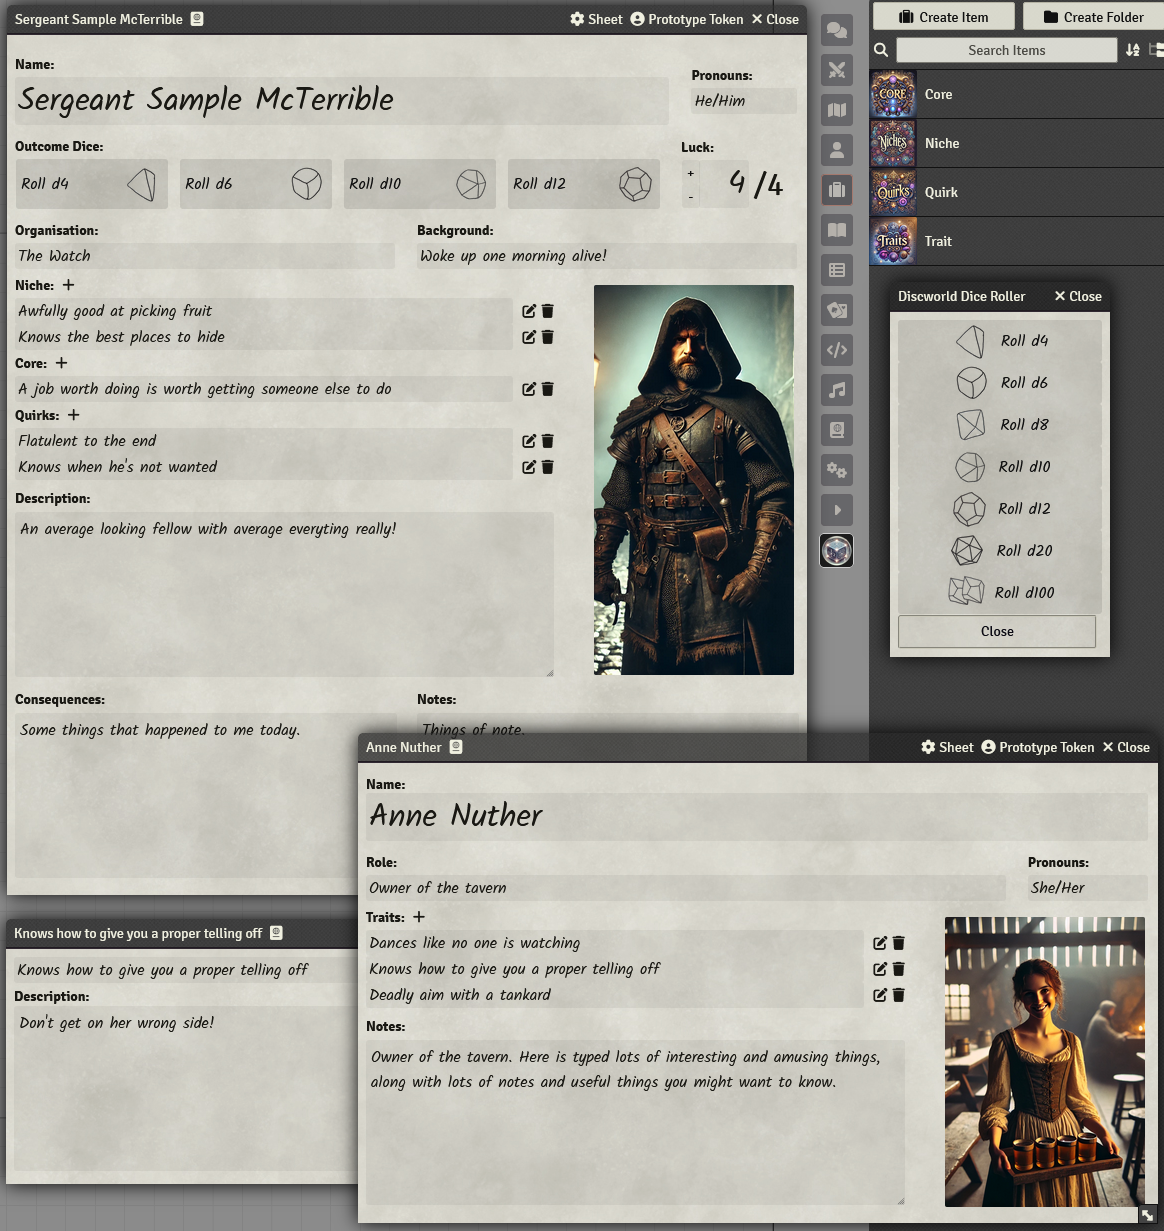Edit quirk 'Knows when he's not wanted'

[x=529, y=467]
